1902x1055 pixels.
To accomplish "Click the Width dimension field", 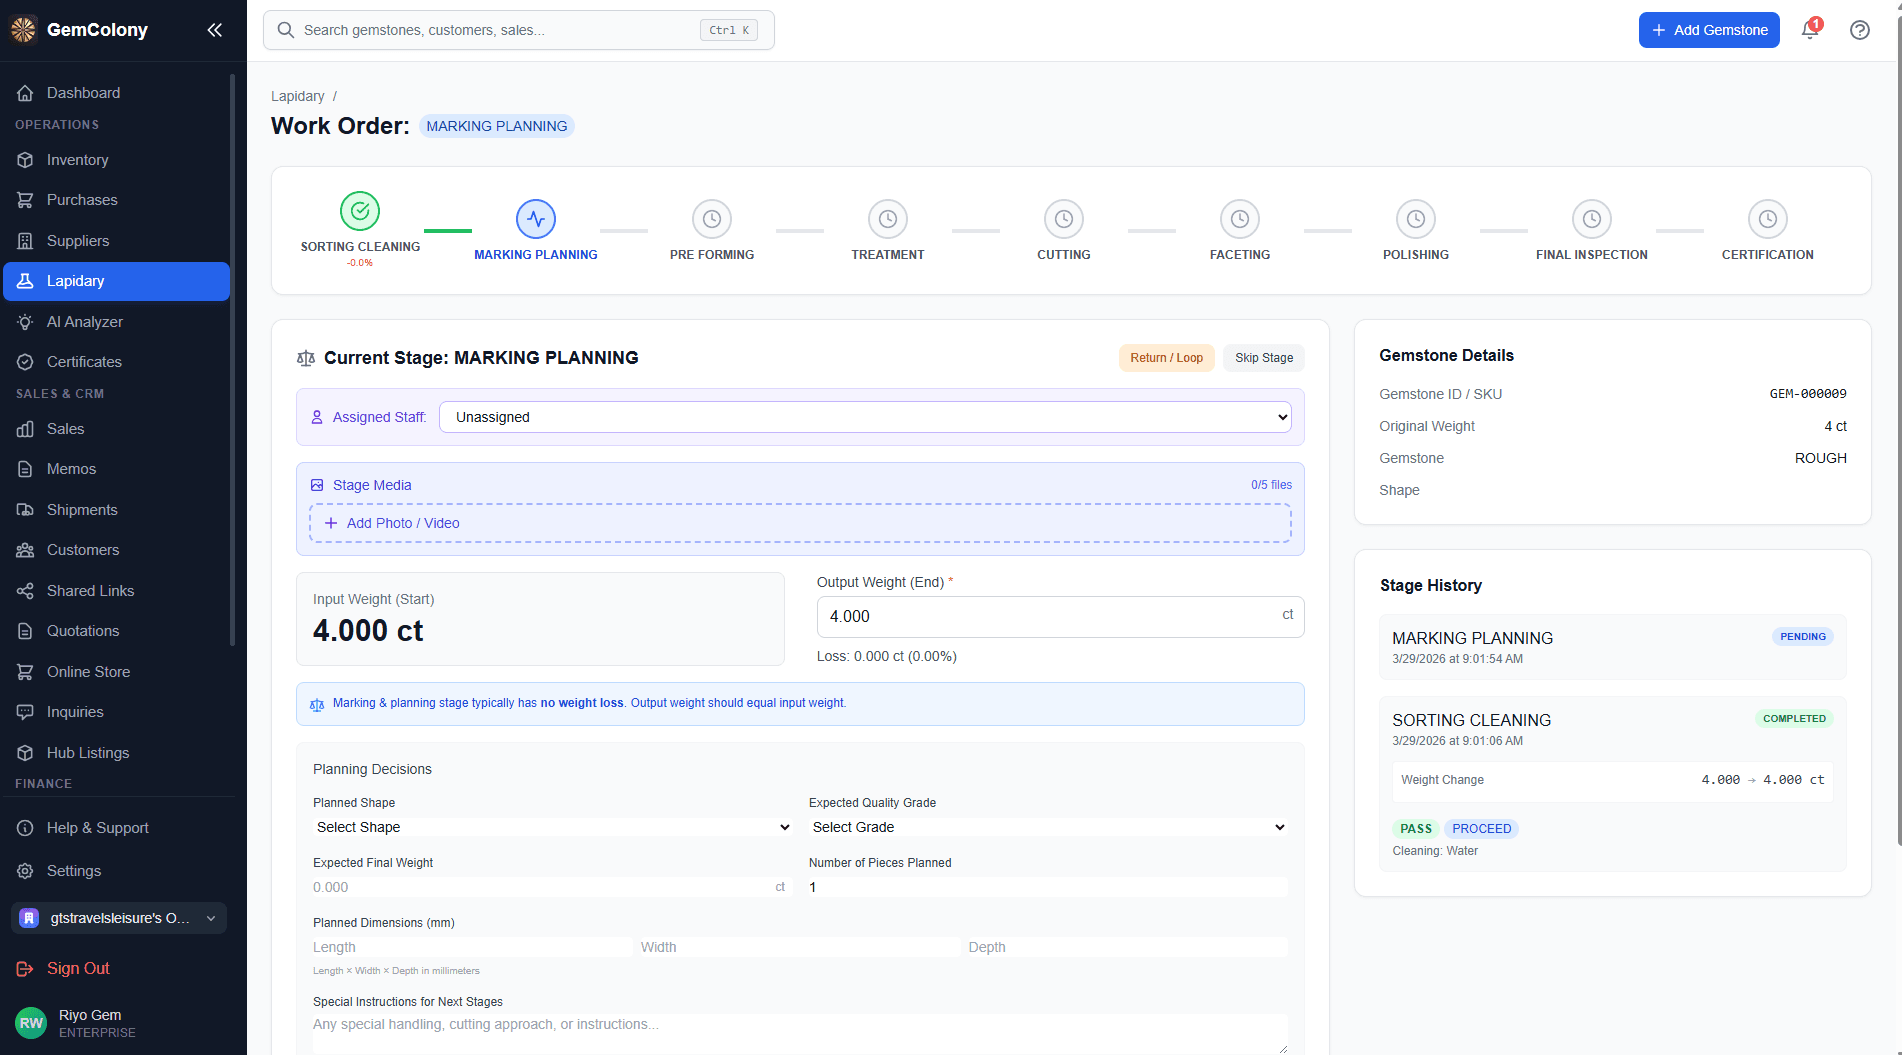I will tap(800, 947).
